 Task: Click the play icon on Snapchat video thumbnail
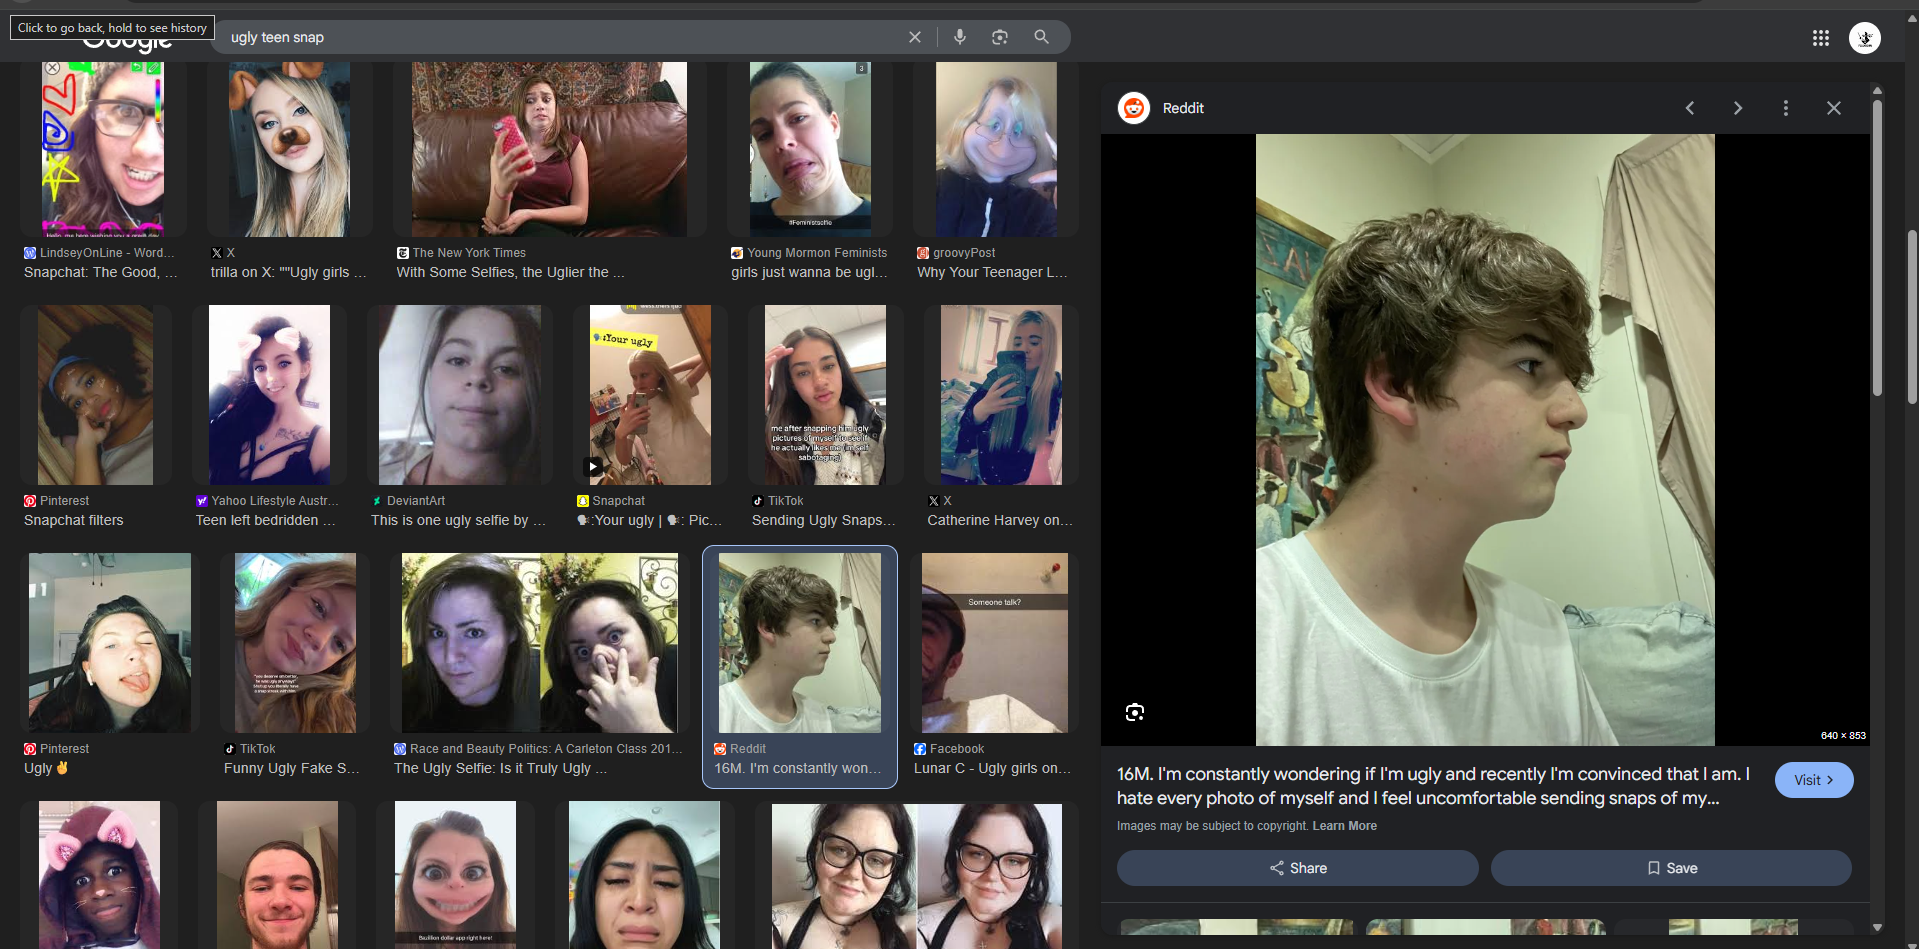click(593, 466)
